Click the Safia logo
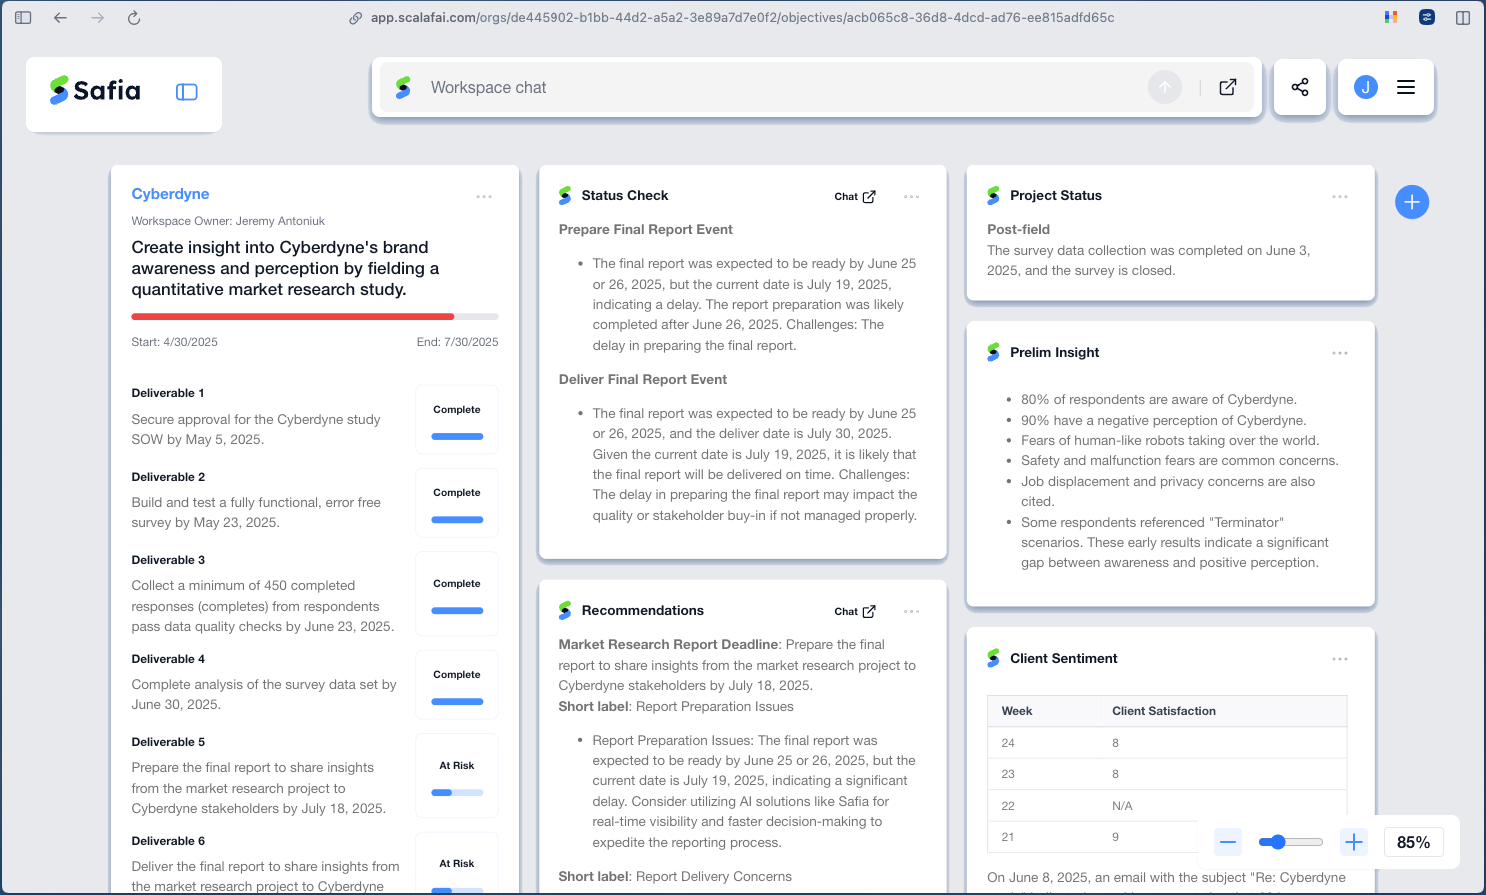The image size is (1486, 895). (x=95, y=91)
